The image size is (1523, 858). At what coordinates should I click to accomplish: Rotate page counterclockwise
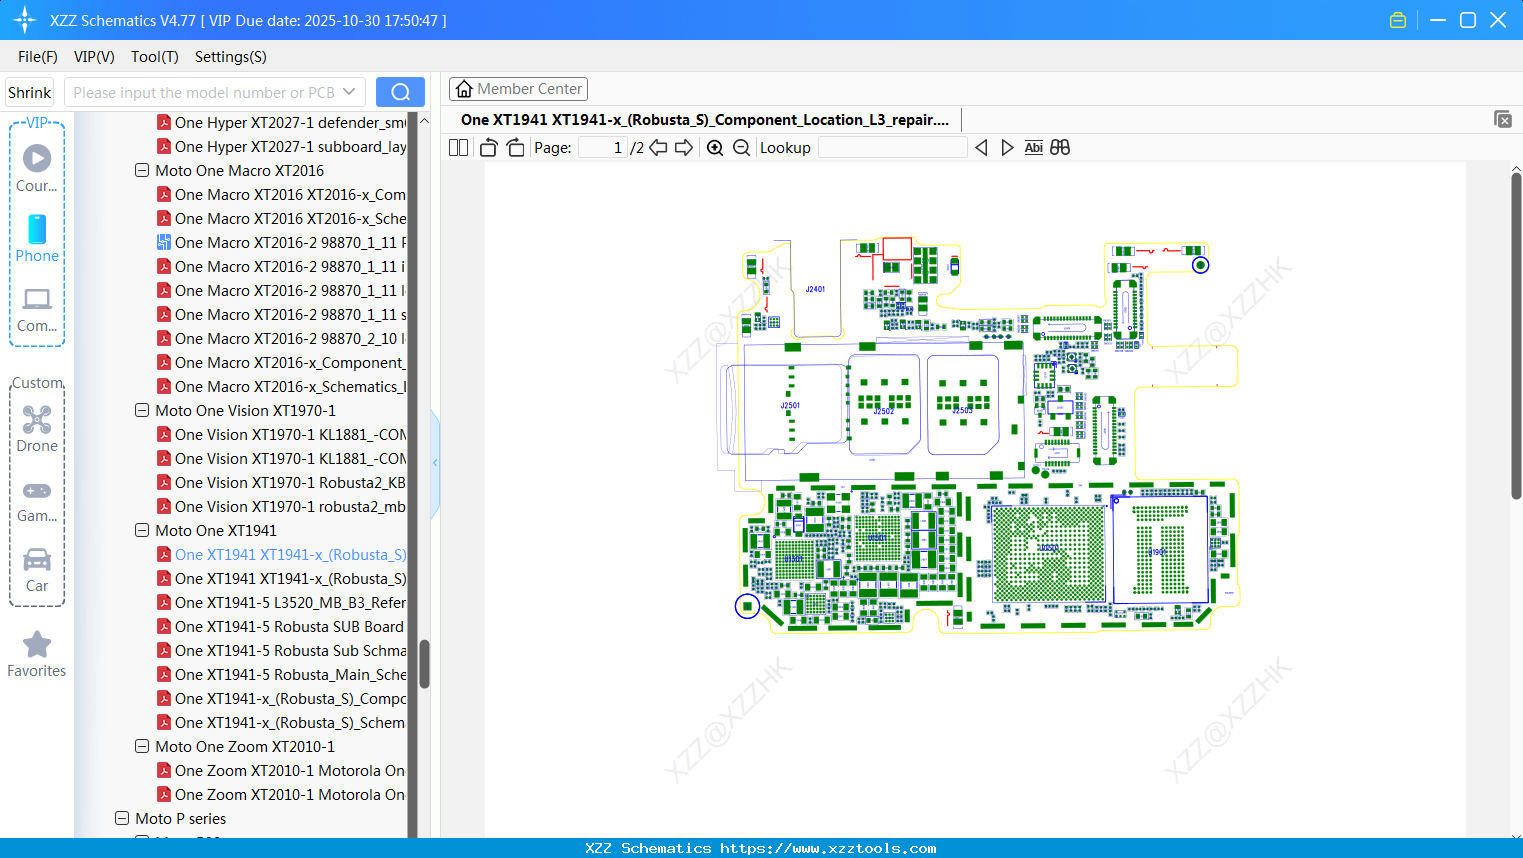coord(488,148)
